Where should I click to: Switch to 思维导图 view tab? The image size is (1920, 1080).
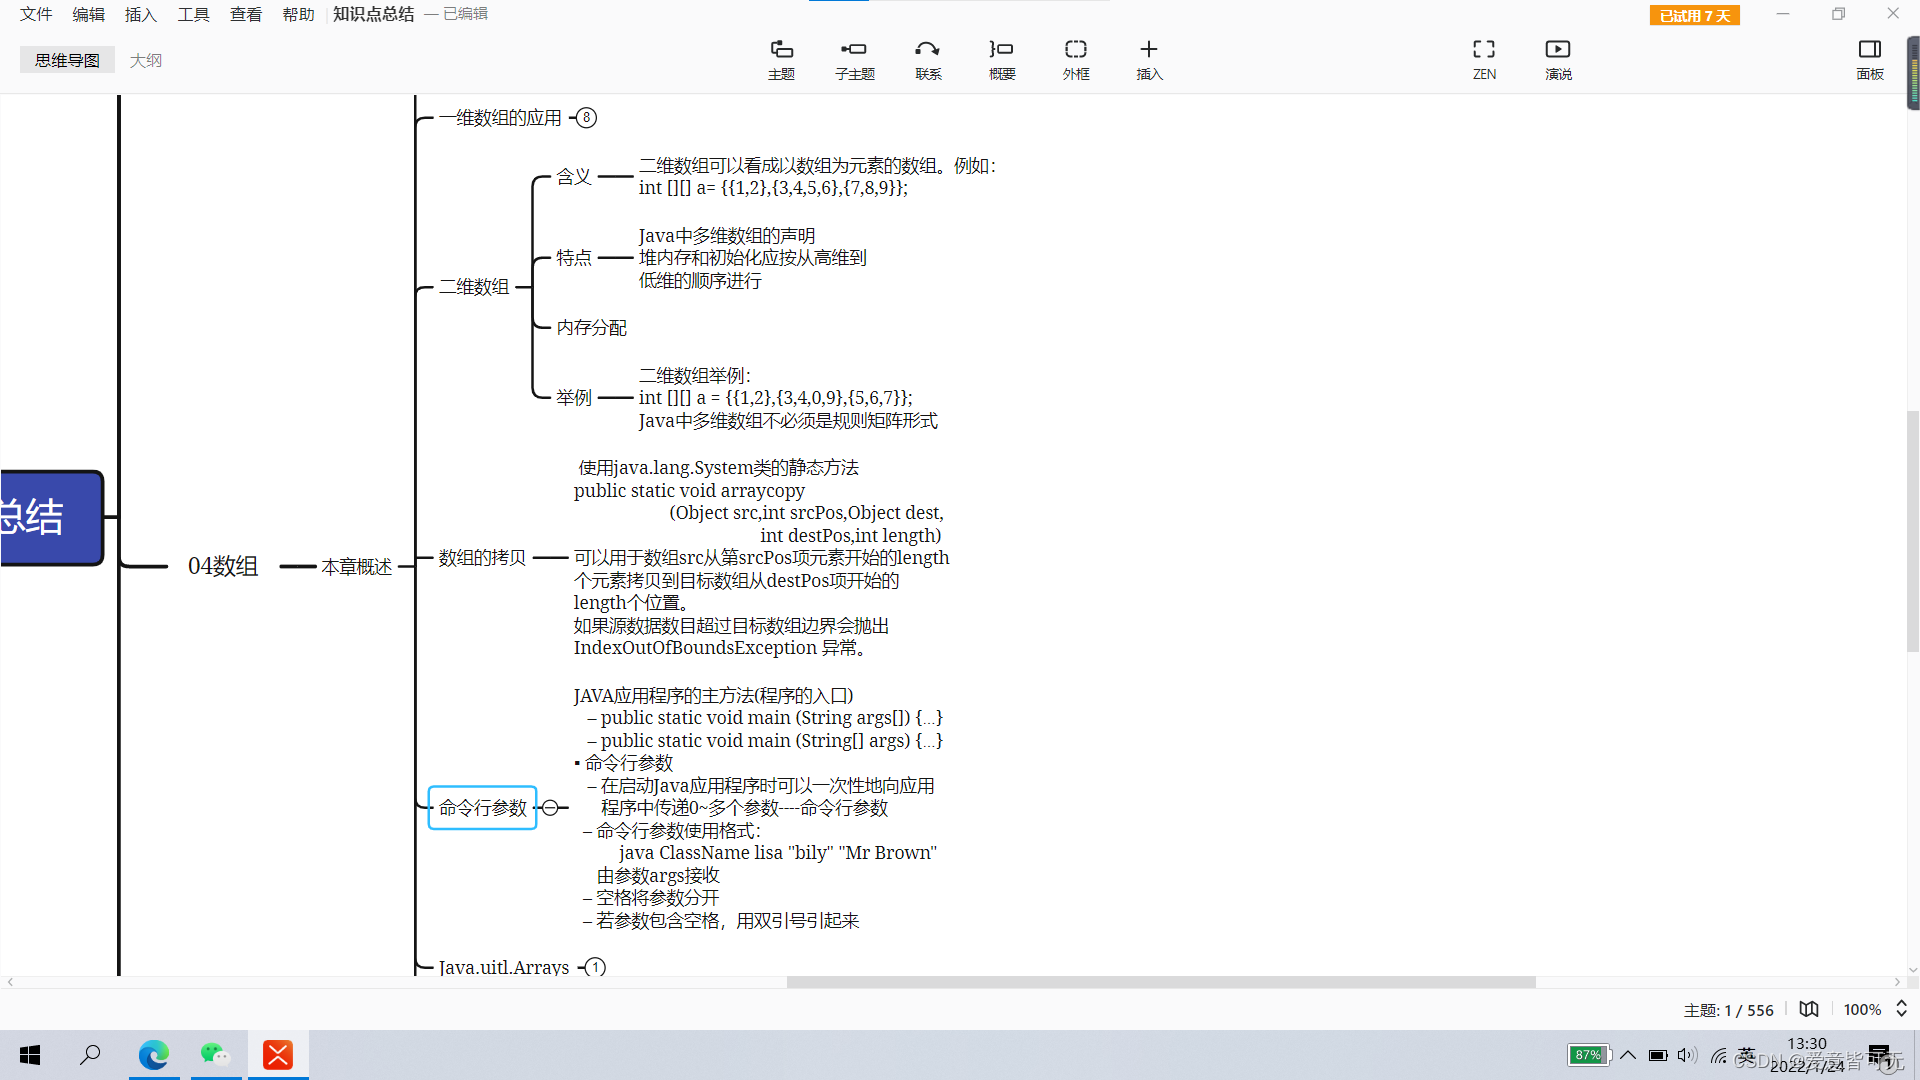pos(67,60)
